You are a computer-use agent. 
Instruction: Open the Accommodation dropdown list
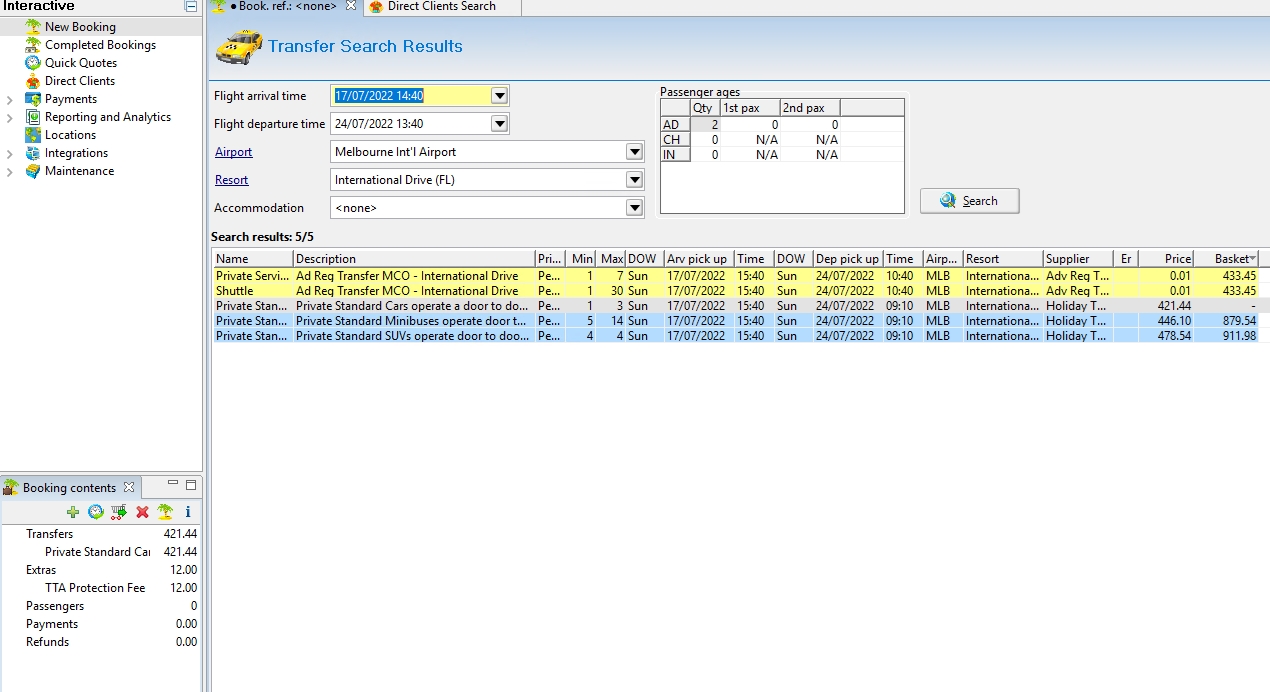[x=634, y=208]
